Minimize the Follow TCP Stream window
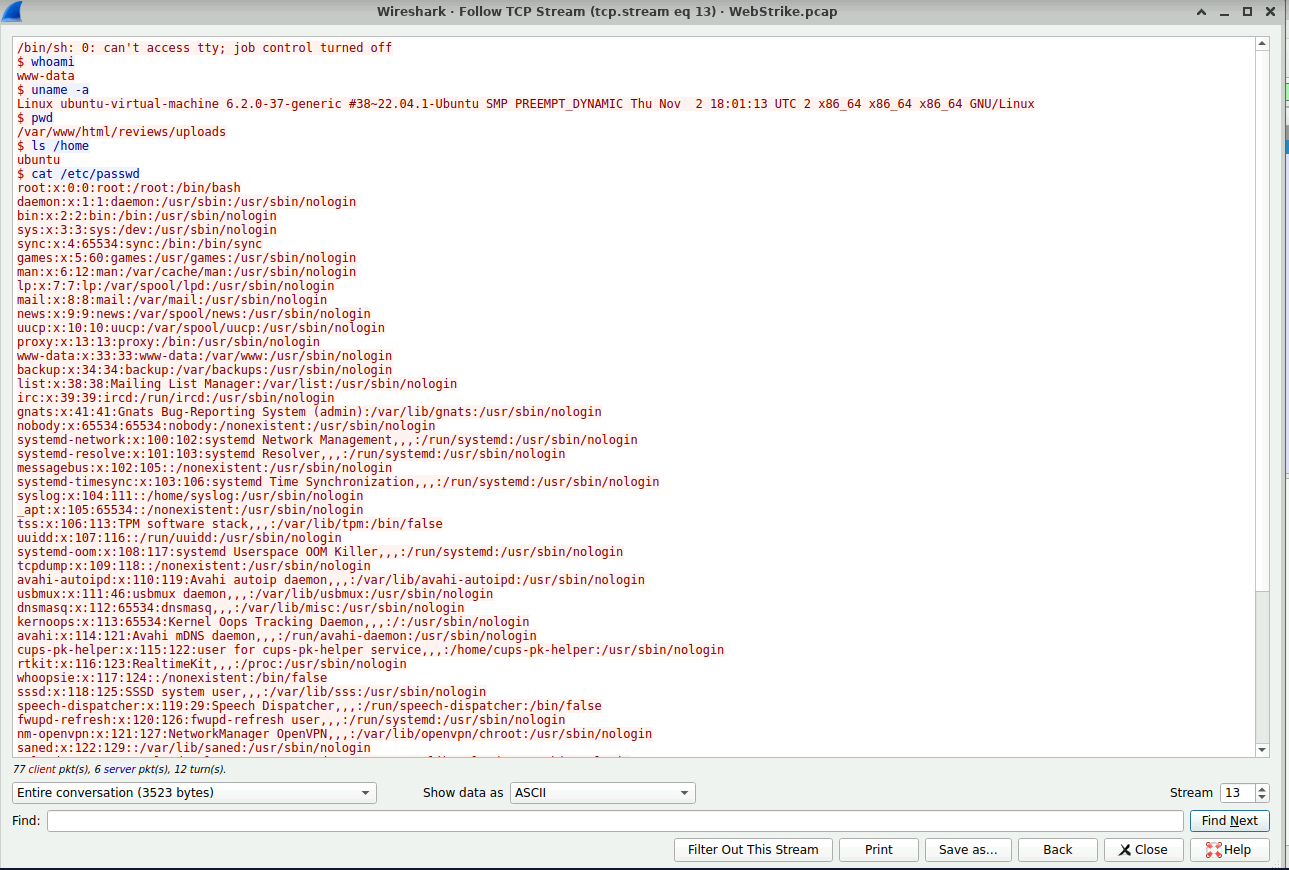 [x=1224, y=12]
